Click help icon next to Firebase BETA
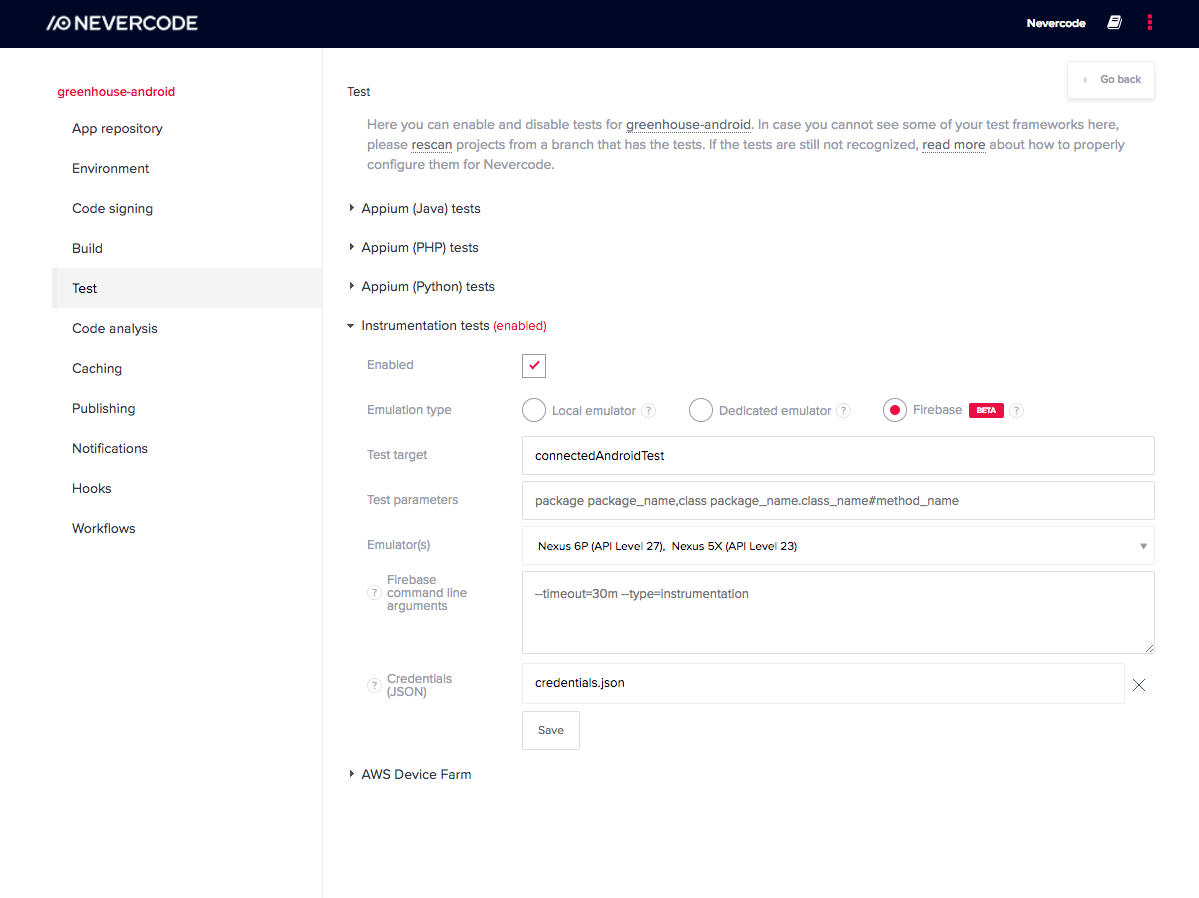Viewport: 1199px width, 898px height. click(x=1016, y=411)
